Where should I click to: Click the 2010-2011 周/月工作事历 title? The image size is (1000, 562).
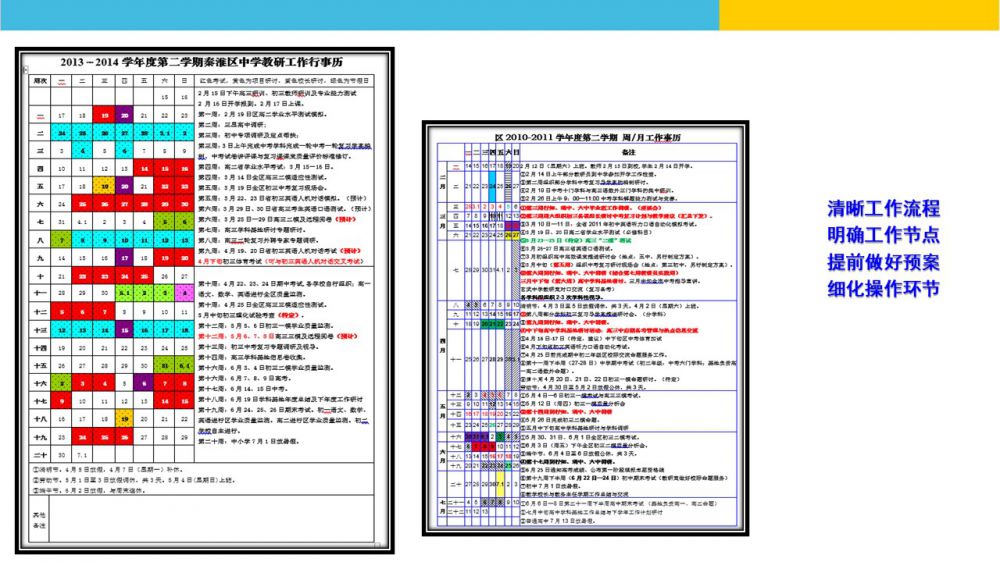[579, 134]
